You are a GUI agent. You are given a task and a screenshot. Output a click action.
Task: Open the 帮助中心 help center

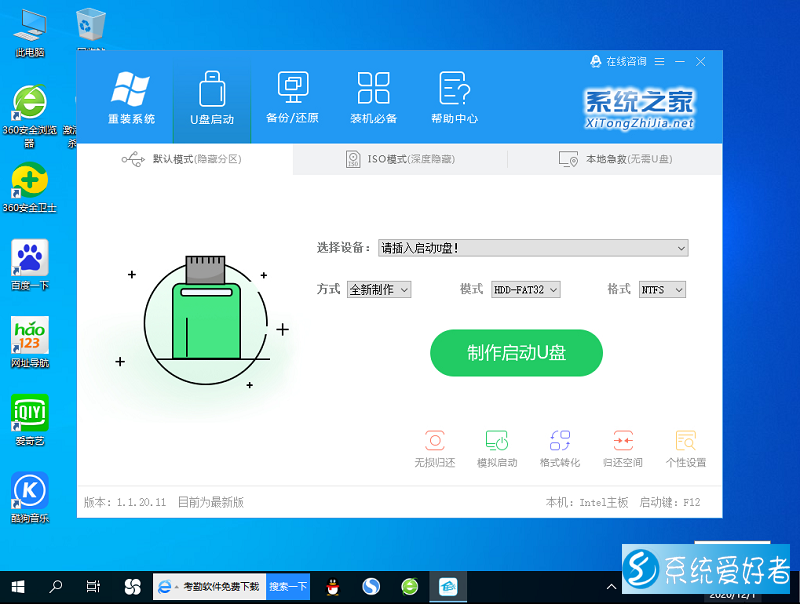click(454, 98)
